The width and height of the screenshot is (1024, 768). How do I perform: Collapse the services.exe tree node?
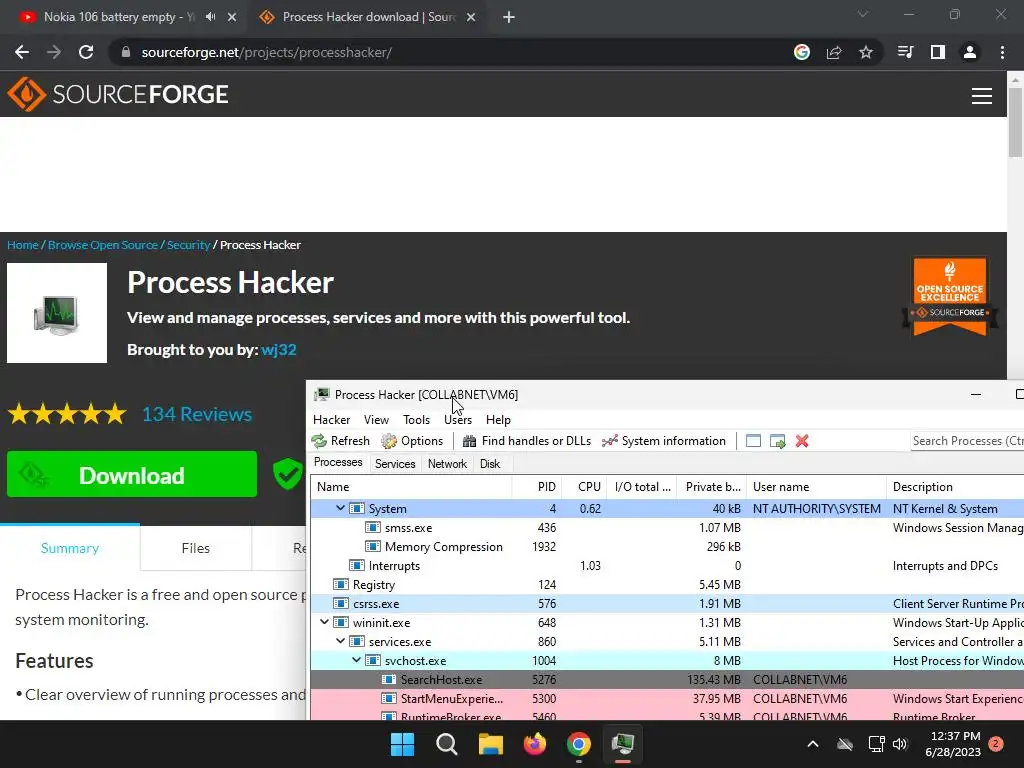click(x=340, y=641)
